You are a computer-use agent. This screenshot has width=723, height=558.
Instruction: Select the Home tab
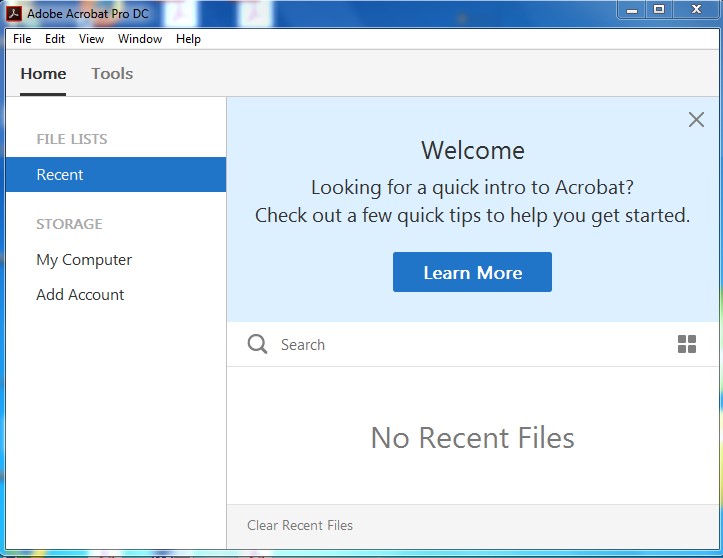[x=43, y=74]
